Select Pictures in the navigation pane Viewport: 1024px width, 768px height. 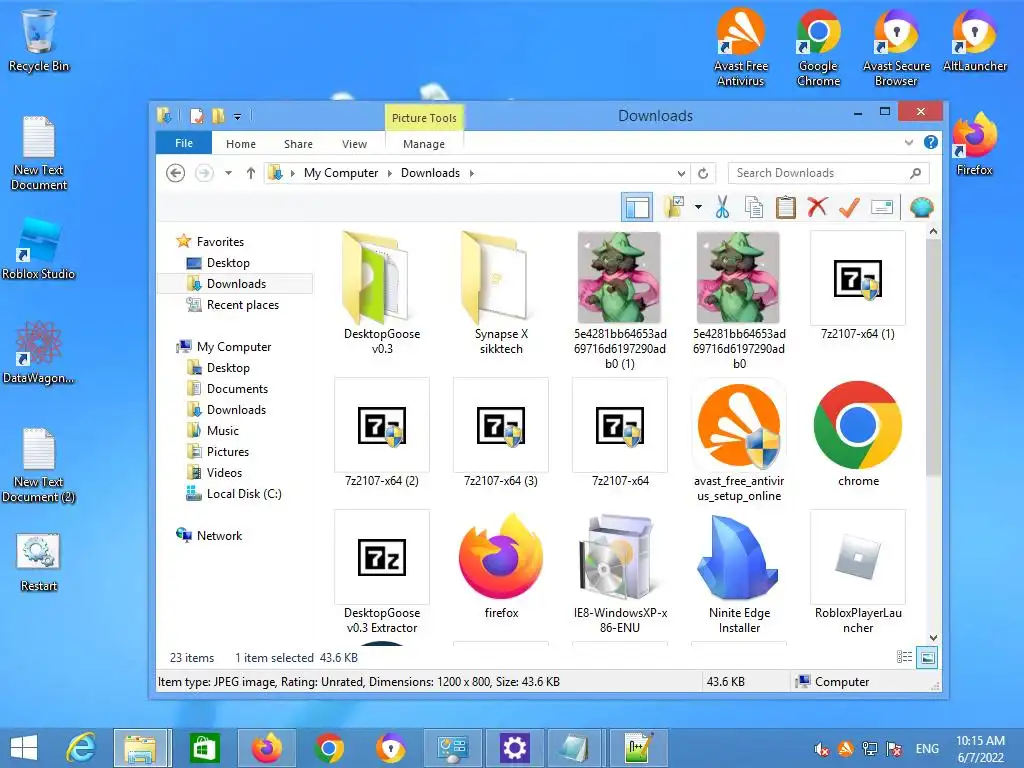[227, 451]
